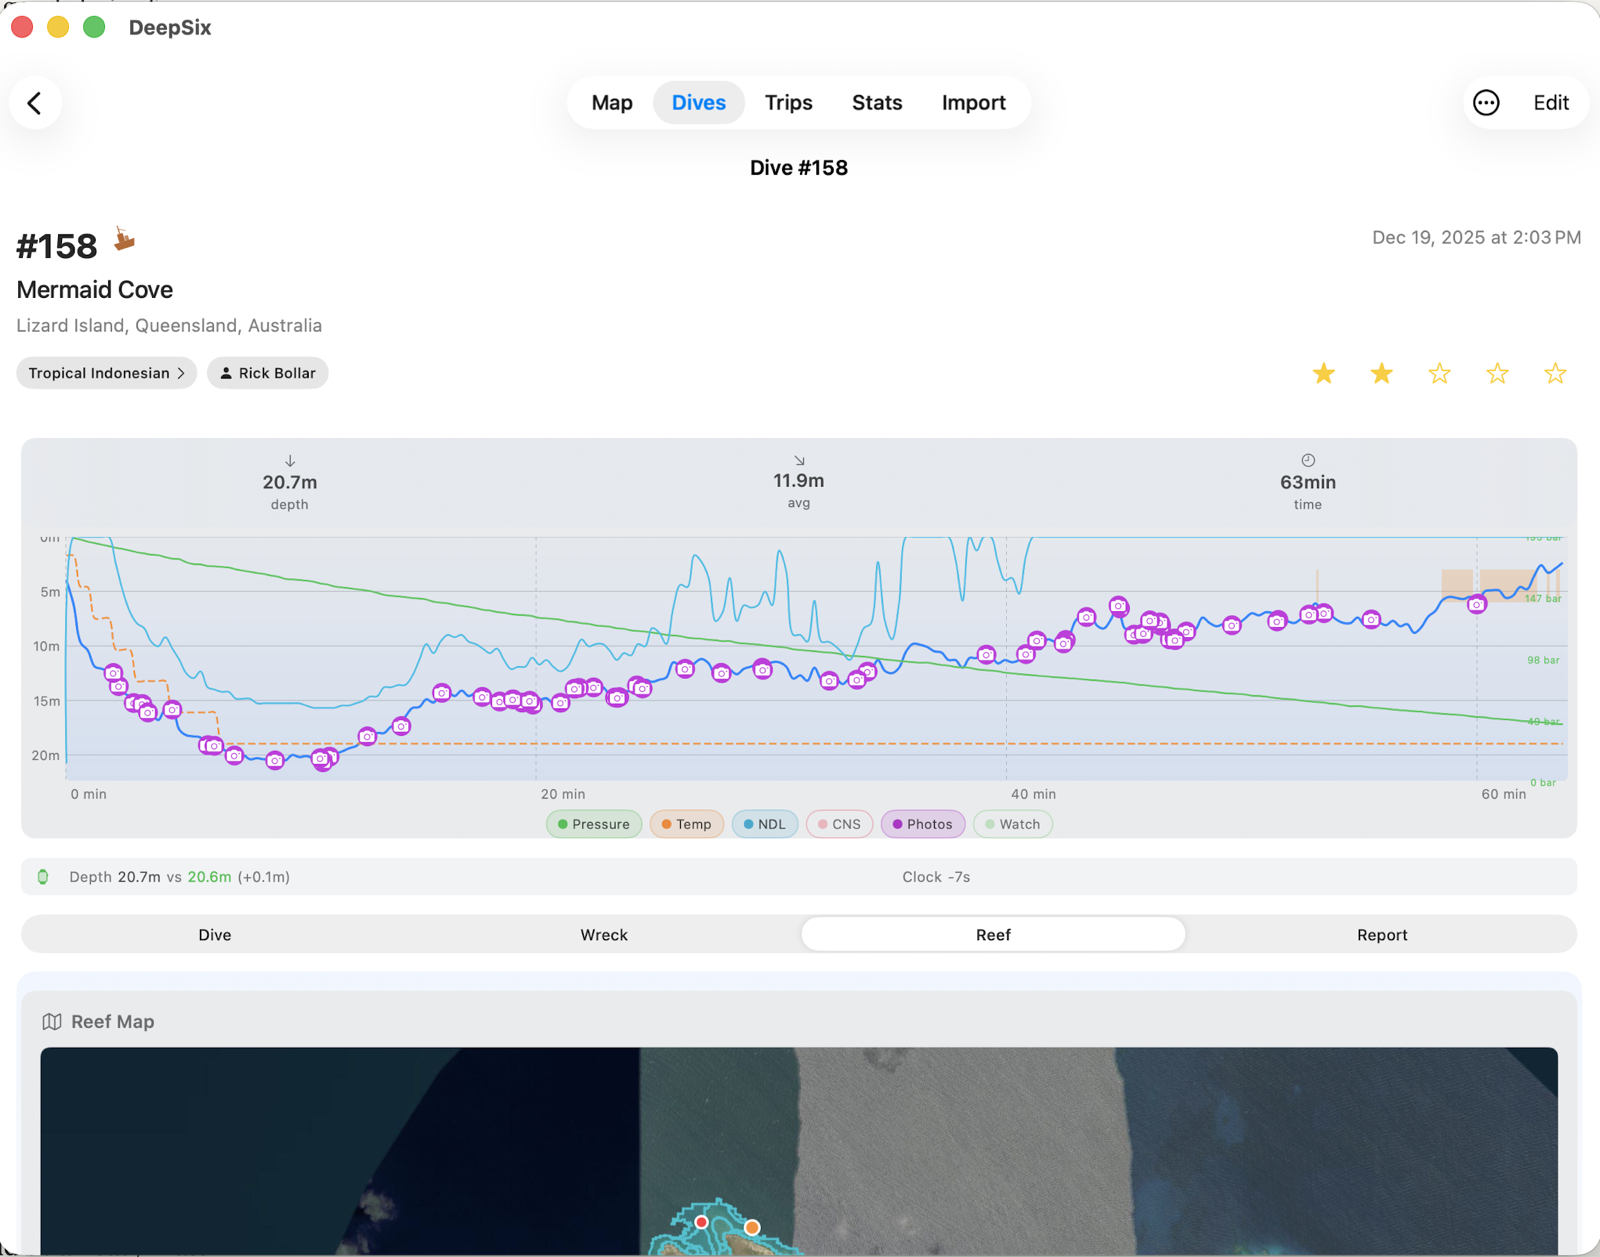Toggle the Photos graph overlay
This screenshot has width=1600, height=1257.
click(x=923, y=824)
